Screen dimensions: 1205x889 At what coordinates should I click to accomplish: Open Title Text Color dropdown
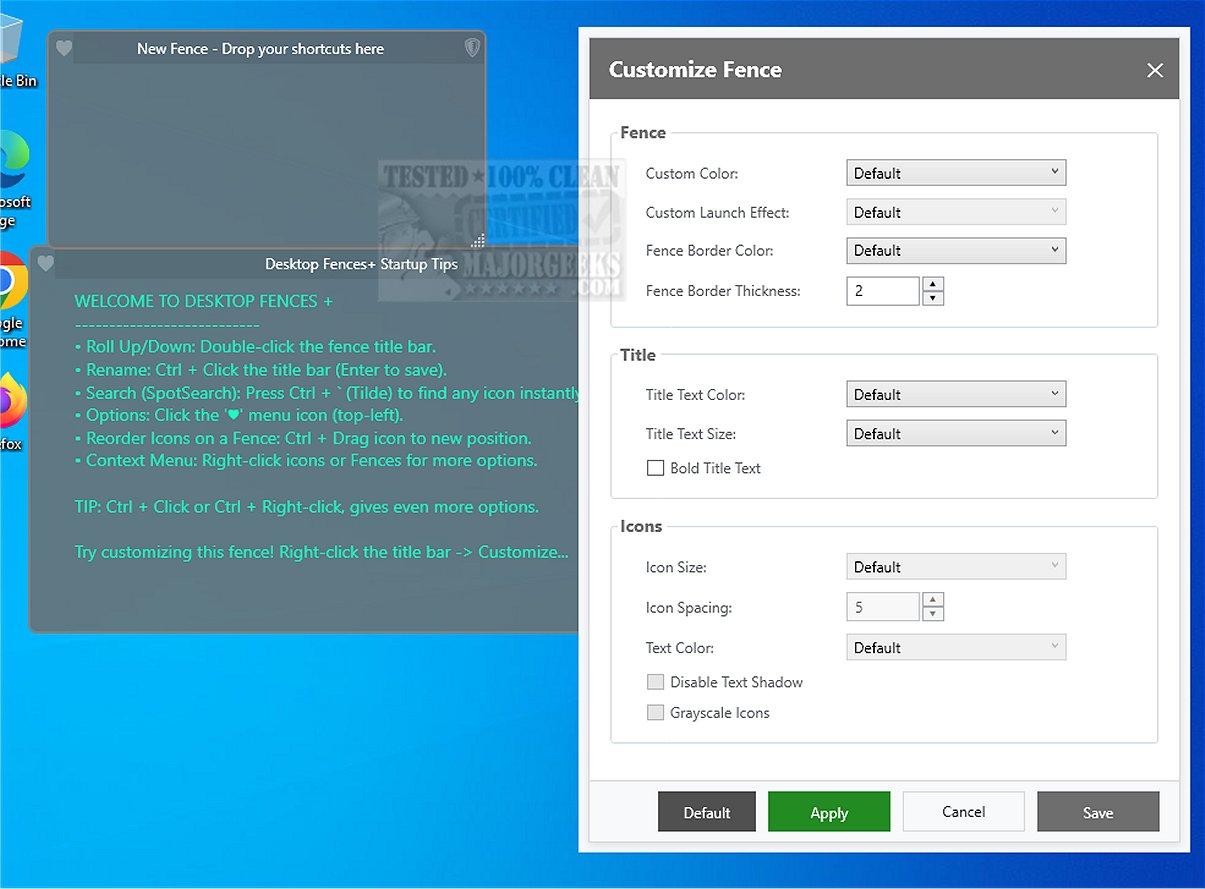point(956,395)
